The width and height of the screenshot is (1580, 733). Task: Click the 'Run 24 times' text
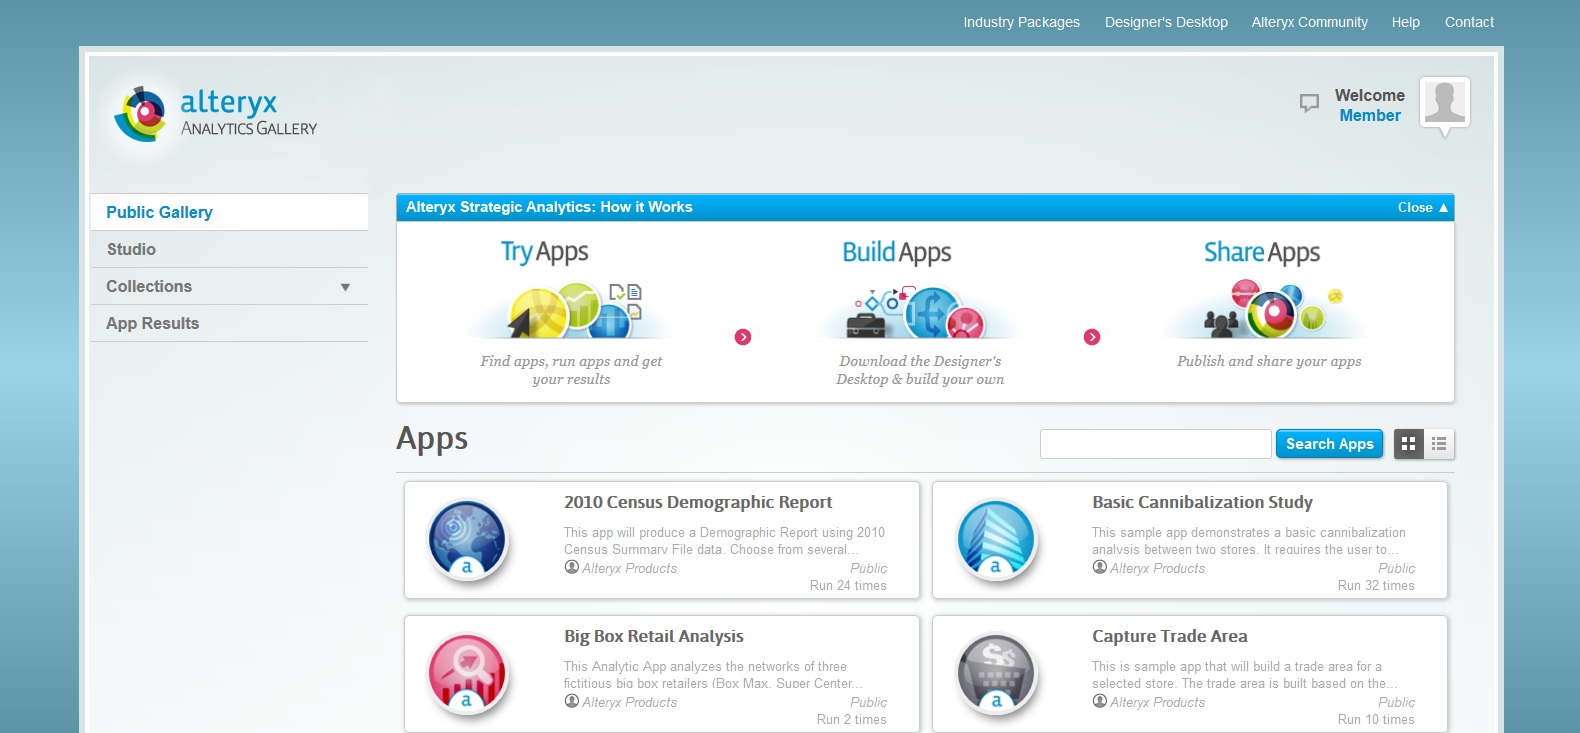pos(848,585)
